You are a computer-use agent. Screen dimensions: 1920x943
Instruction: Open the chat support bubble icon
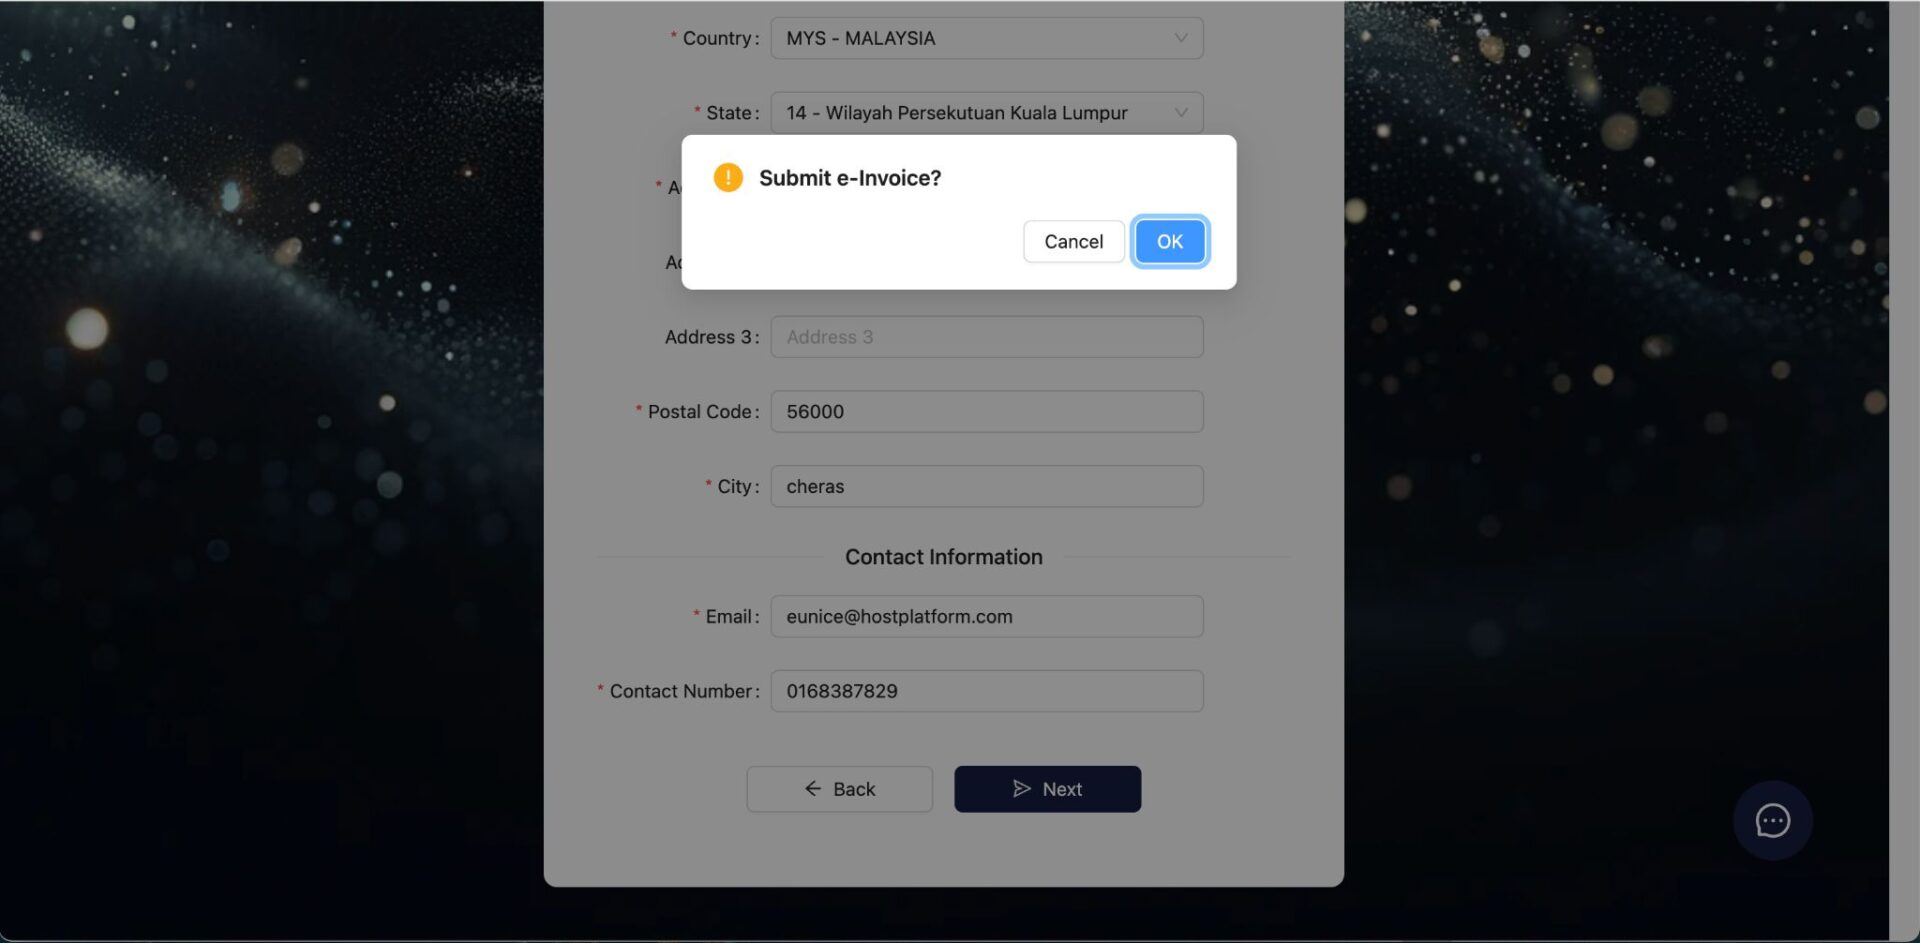1772,820
